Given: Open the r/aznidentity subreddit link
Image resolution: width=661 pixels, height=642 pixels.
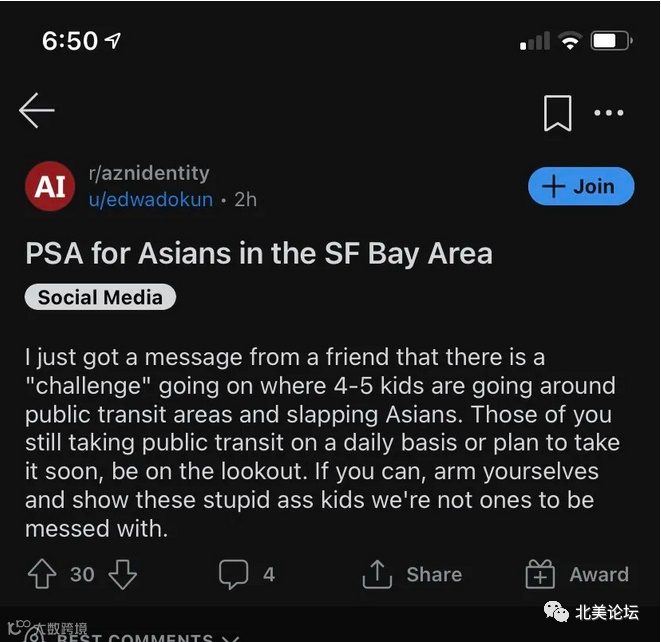Looking at the screenshot, I should click(149, 173).
